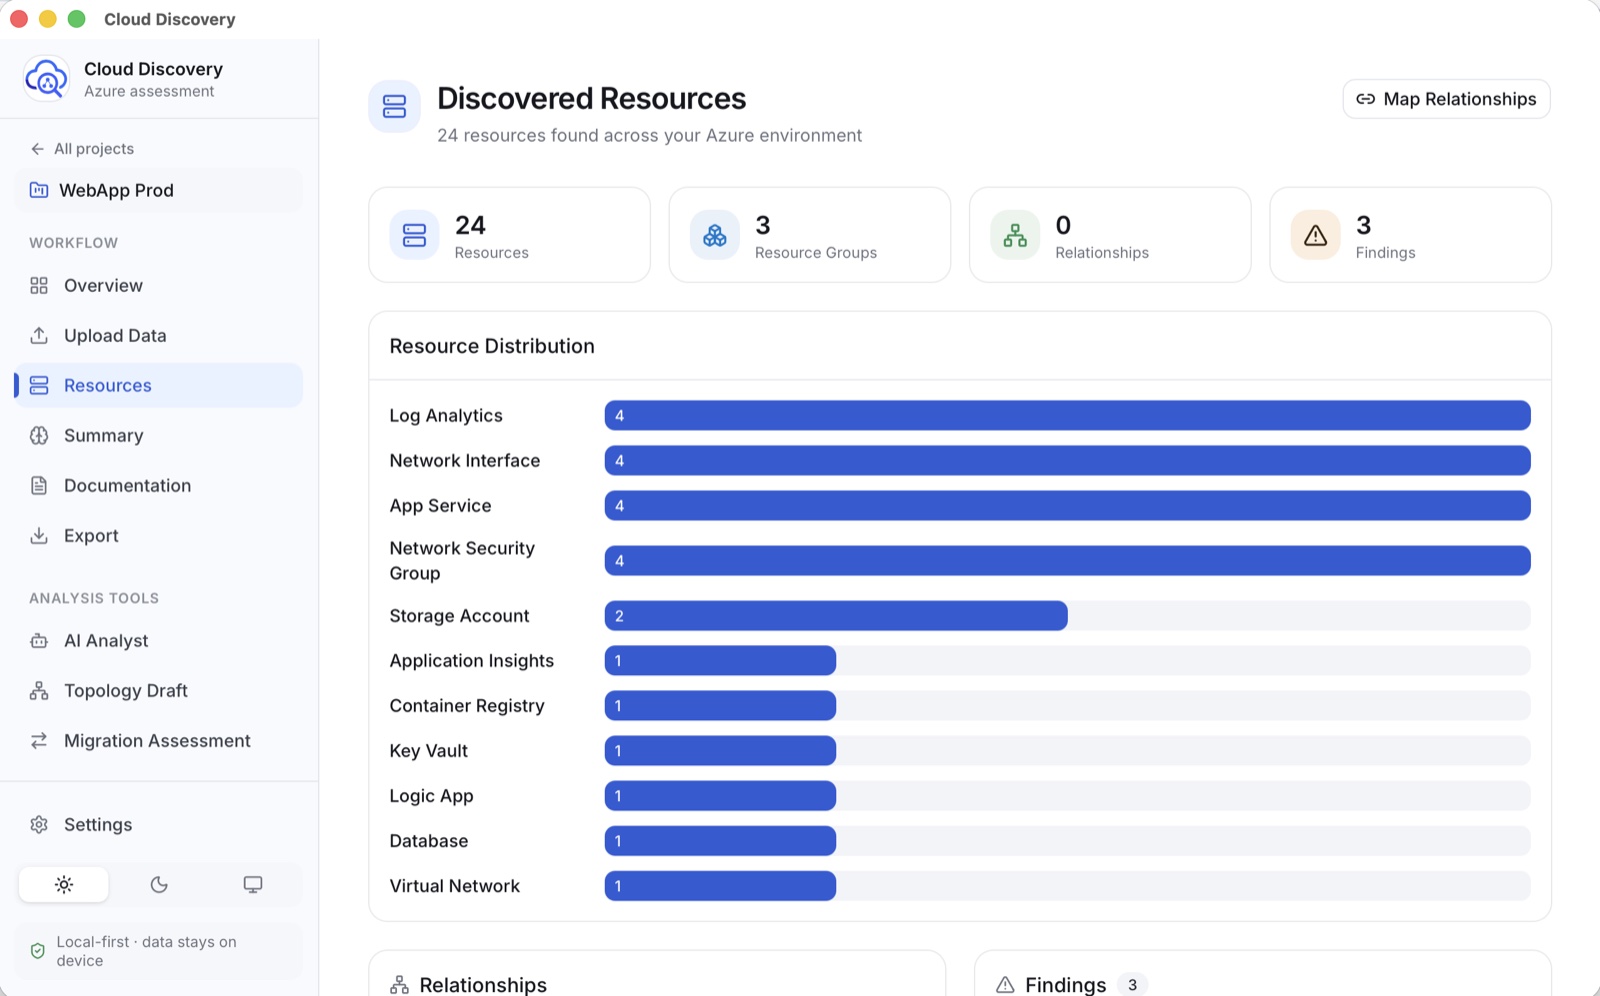1600x996 pixels.
Task: Click the Network Interface bar
Action: (x=1067, y=461)
